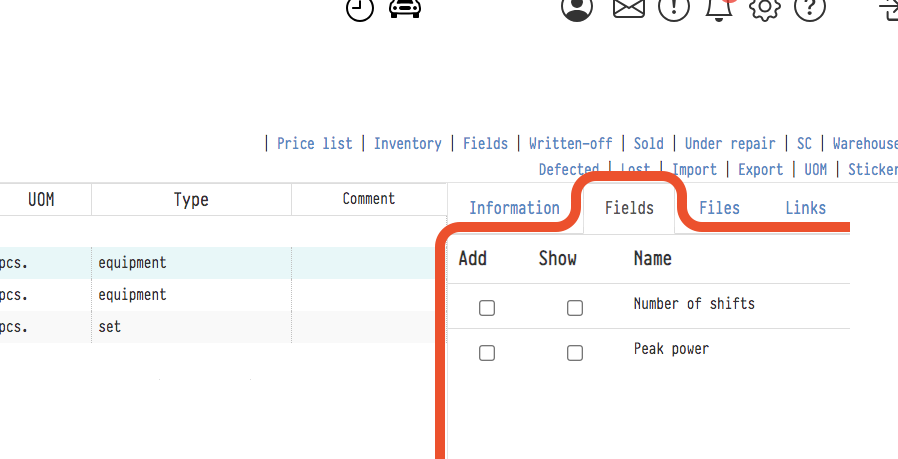Open settings gear icon

coord(764,8)
